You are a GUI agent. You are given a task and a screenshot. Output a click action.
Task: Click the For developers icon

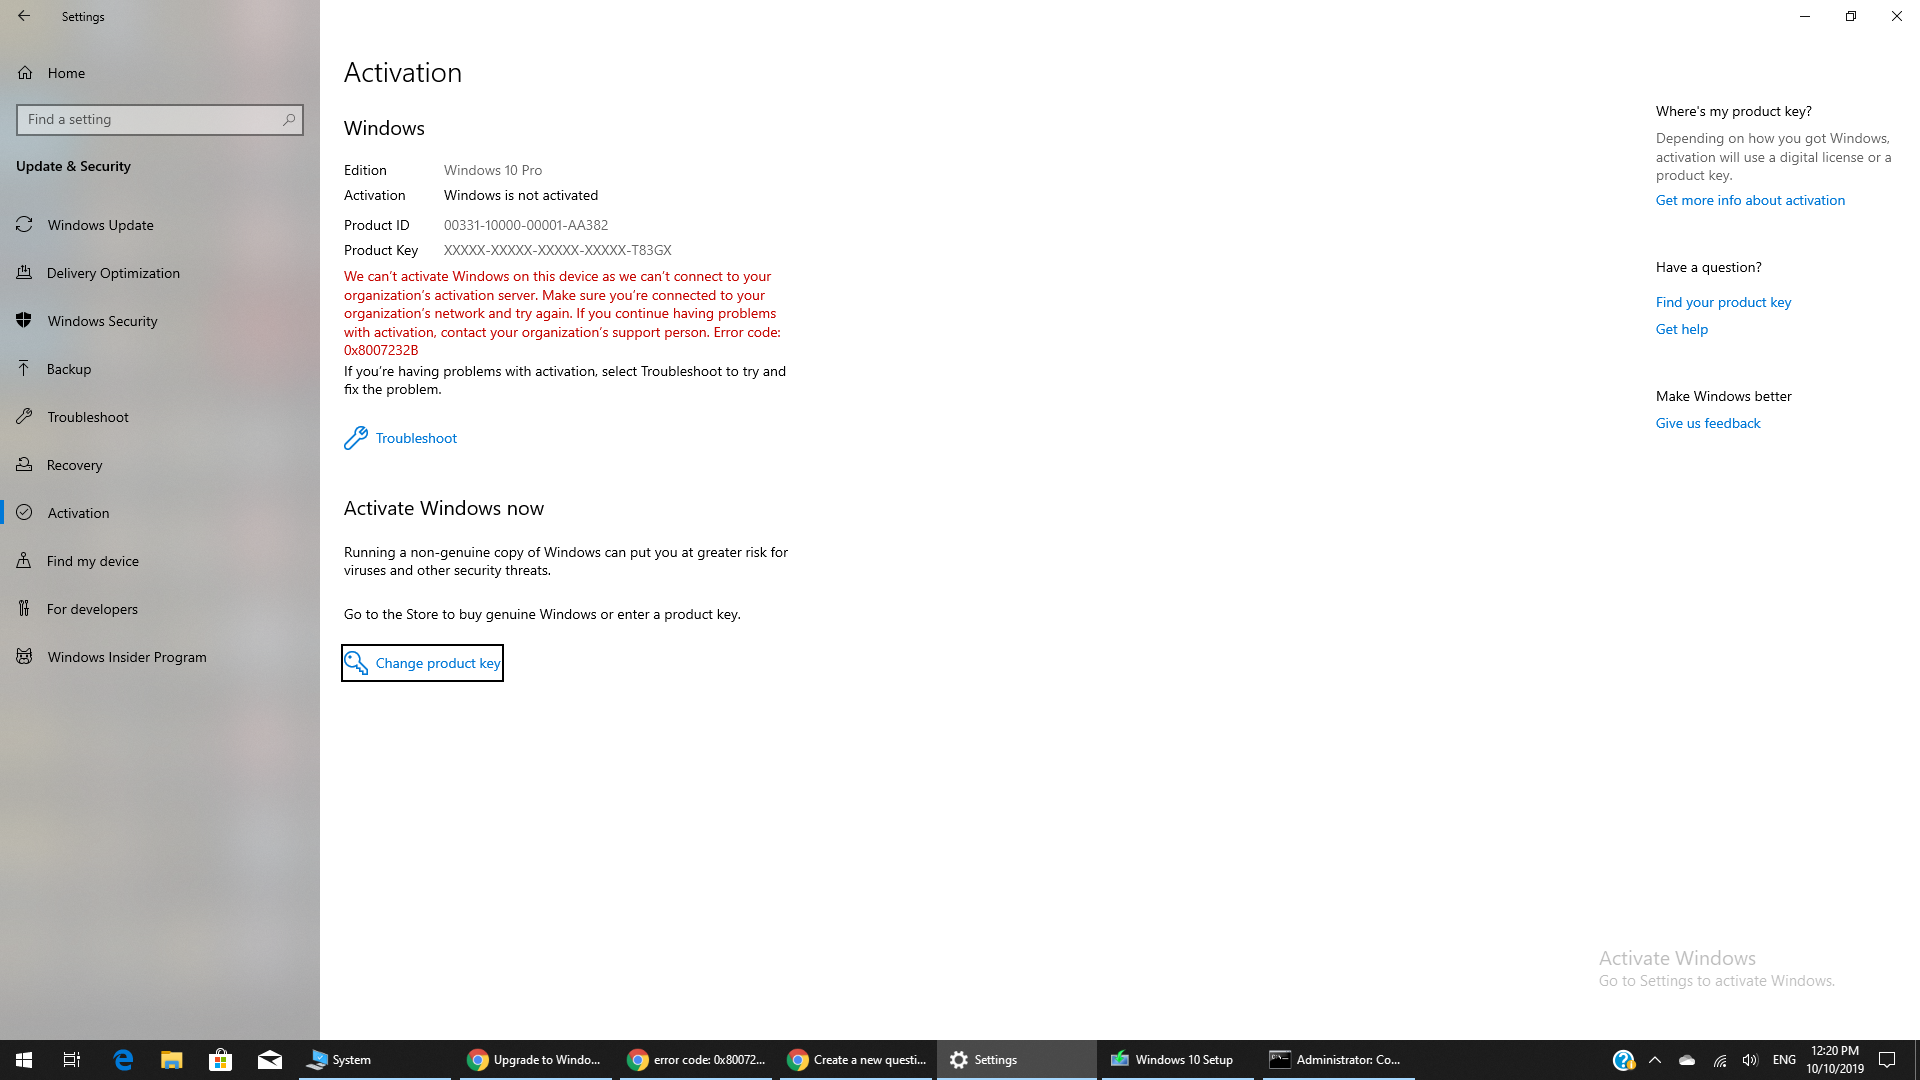click(24, 609)
